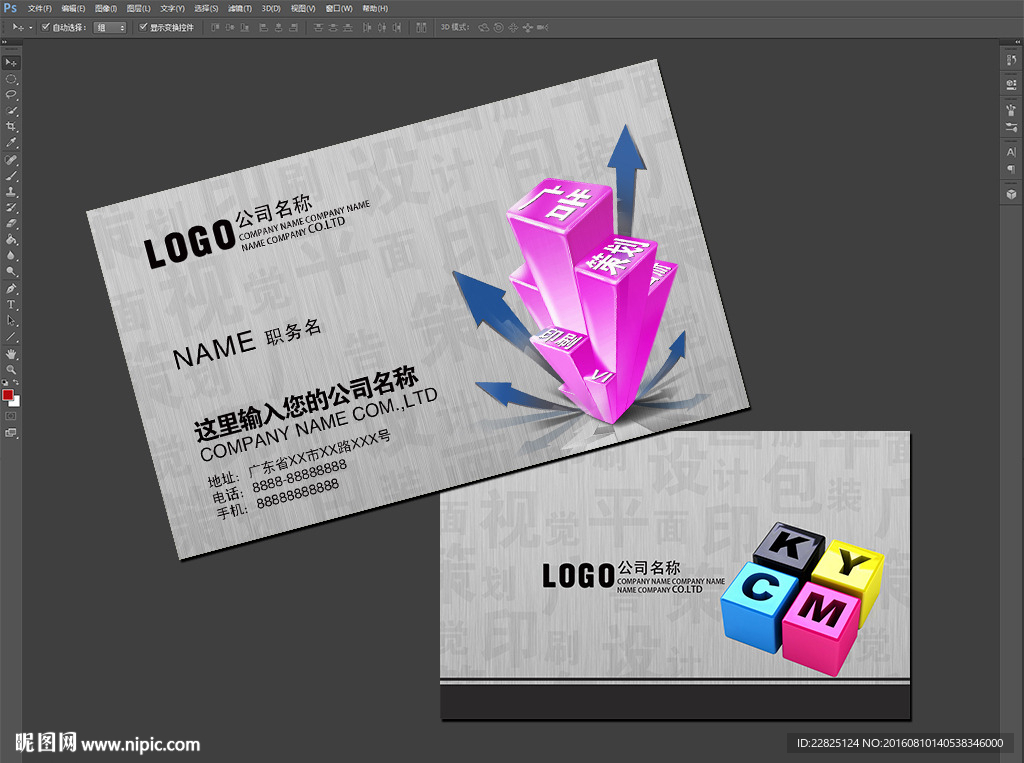Open the Paragraph panel icon
The image size is (1024, 763).
(1012, 169)
